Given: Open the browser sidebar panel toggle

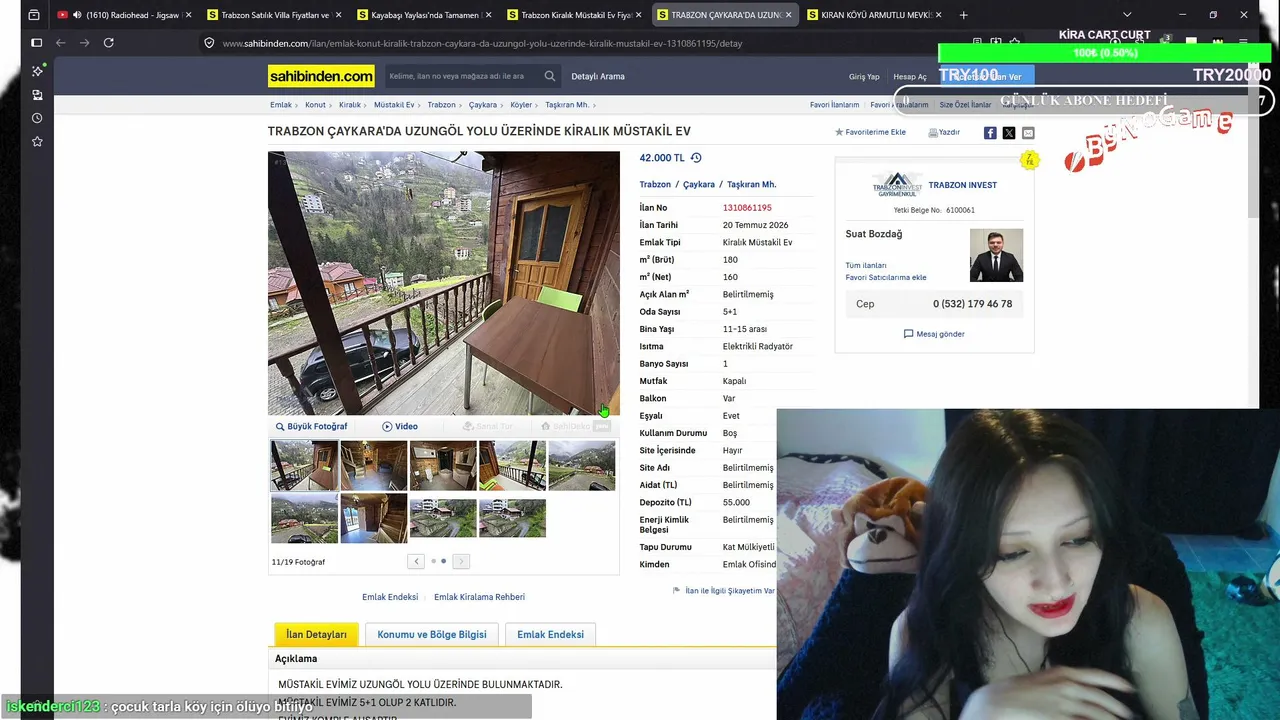Looking at the screenshot, I should click(36, 43).
